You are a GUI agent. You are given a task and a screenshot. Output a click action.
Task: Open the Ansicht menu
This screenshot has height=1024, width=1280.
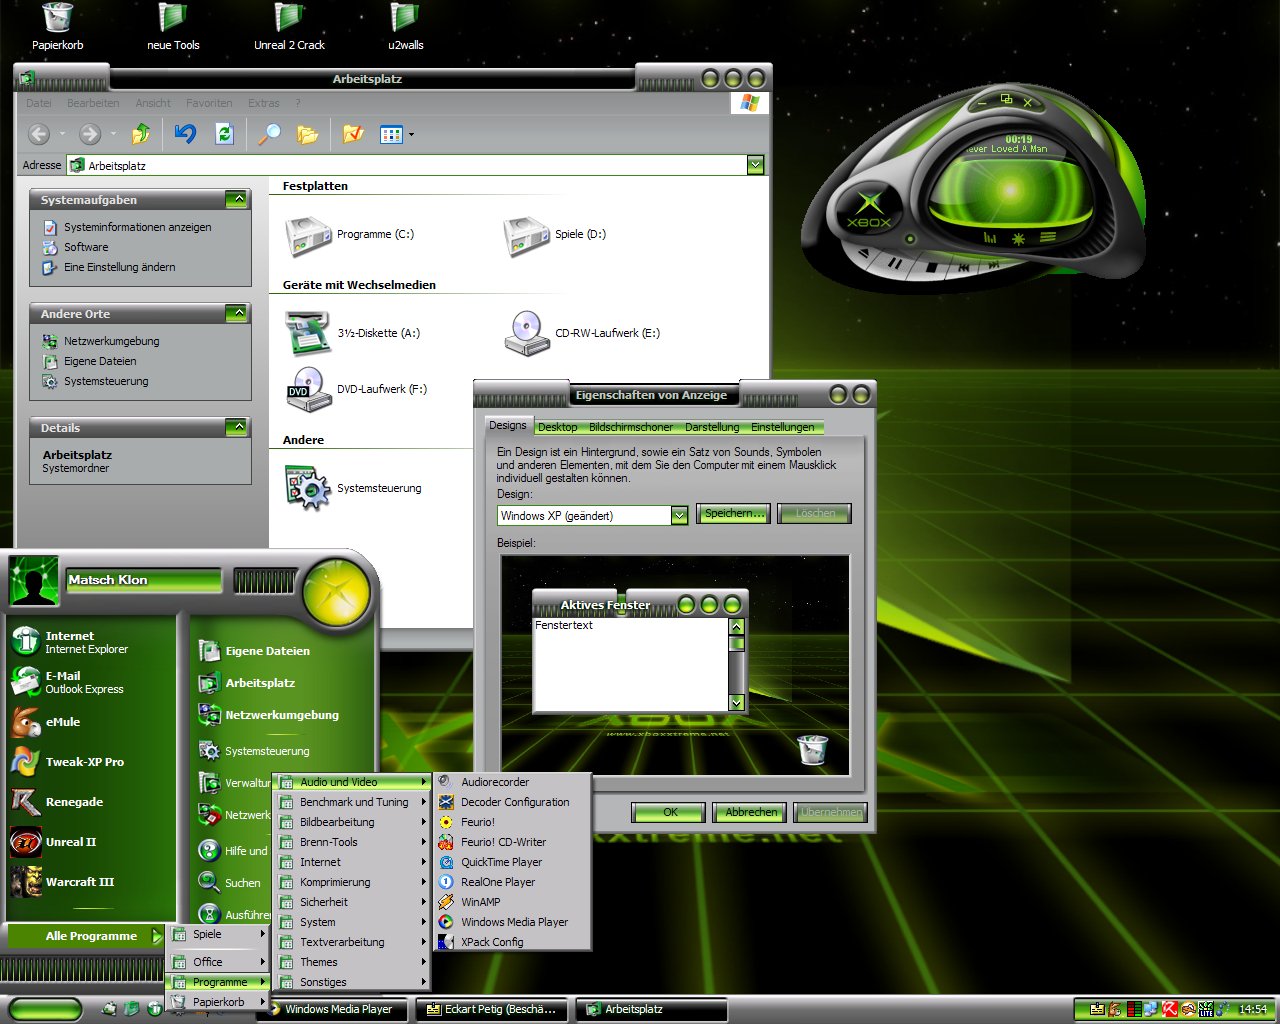(153, 103)
